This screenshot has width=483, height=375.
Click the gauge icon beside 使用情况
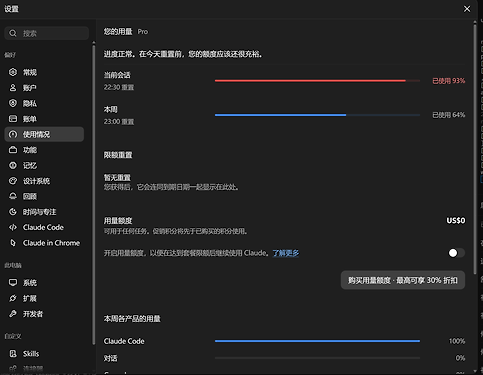coord(13,134)
